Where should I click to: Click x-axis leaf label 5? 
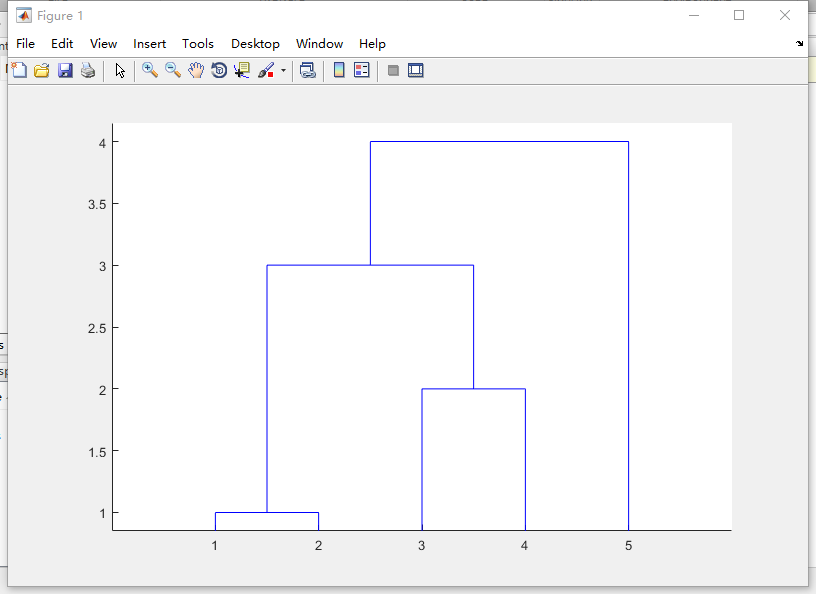629,546
